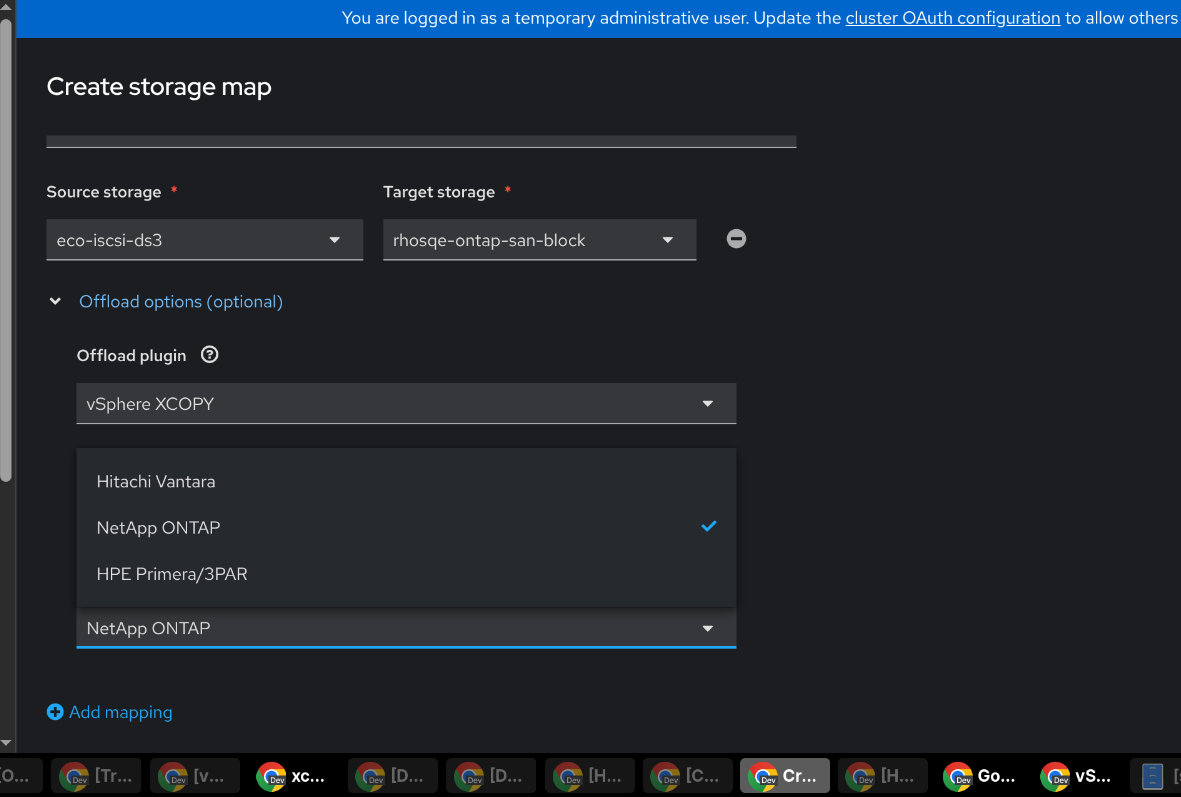Click the scrollbar up arrow

[x=6, y=7]
